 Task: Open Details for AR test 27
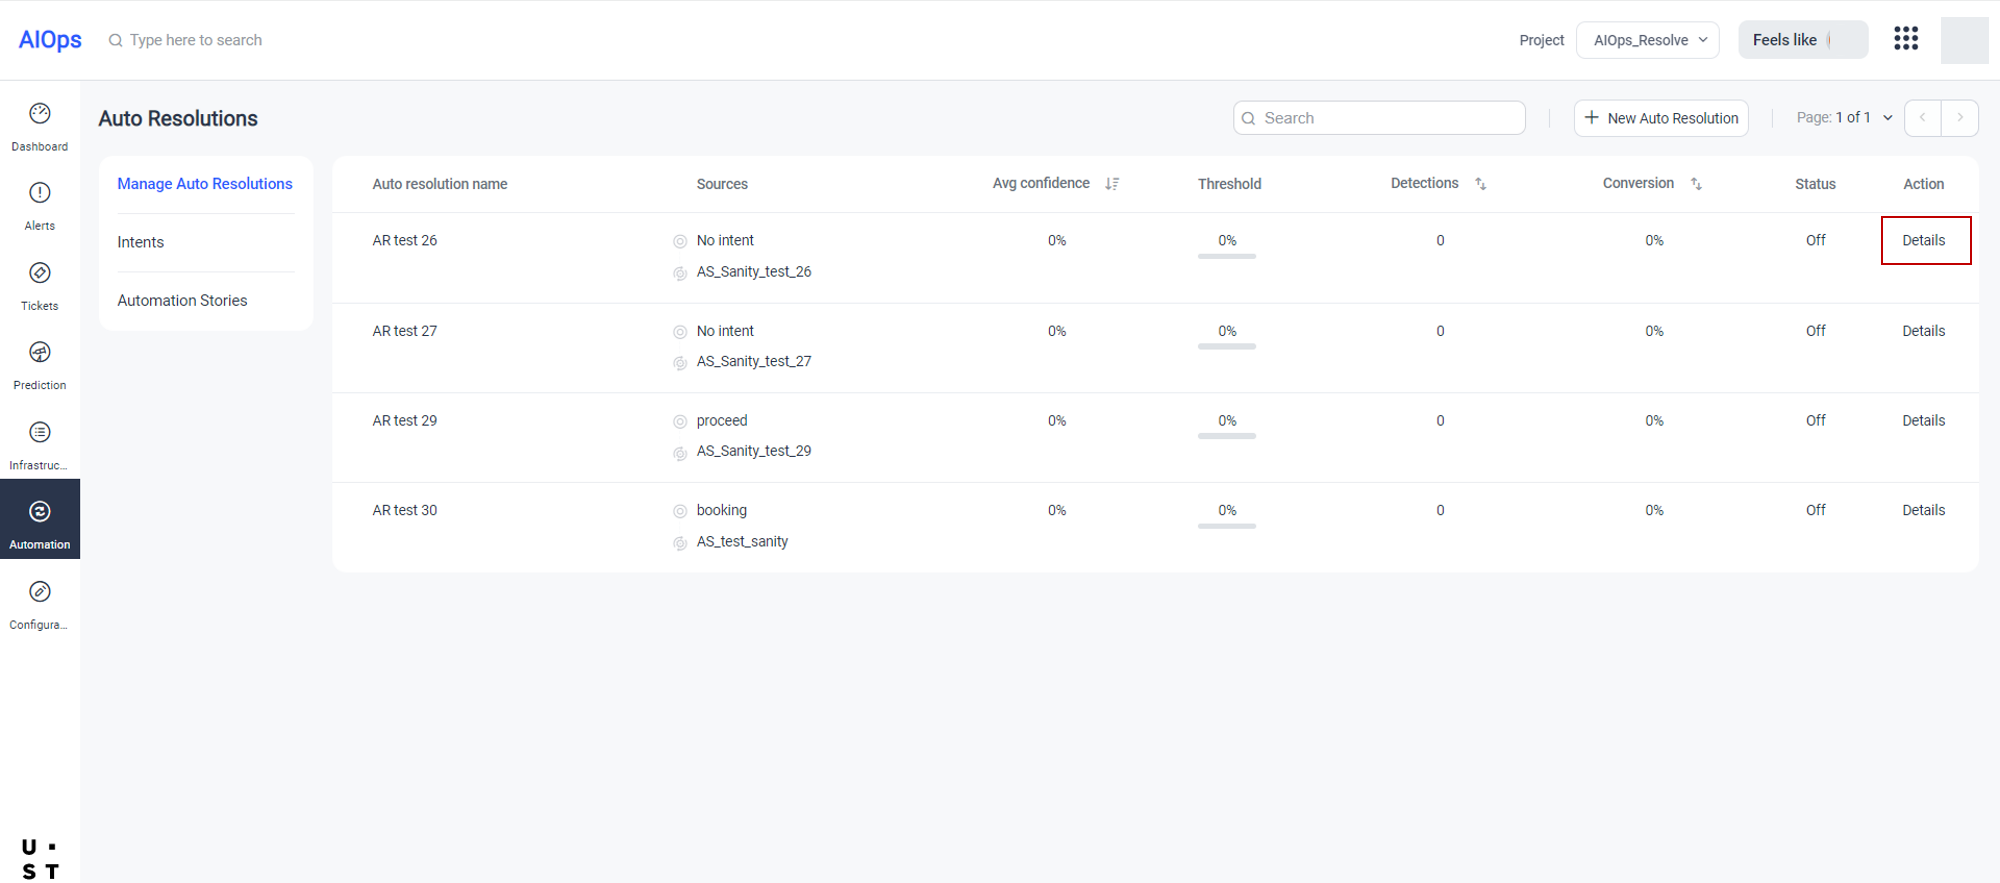pyautogui.click(x=1923, y=331)
